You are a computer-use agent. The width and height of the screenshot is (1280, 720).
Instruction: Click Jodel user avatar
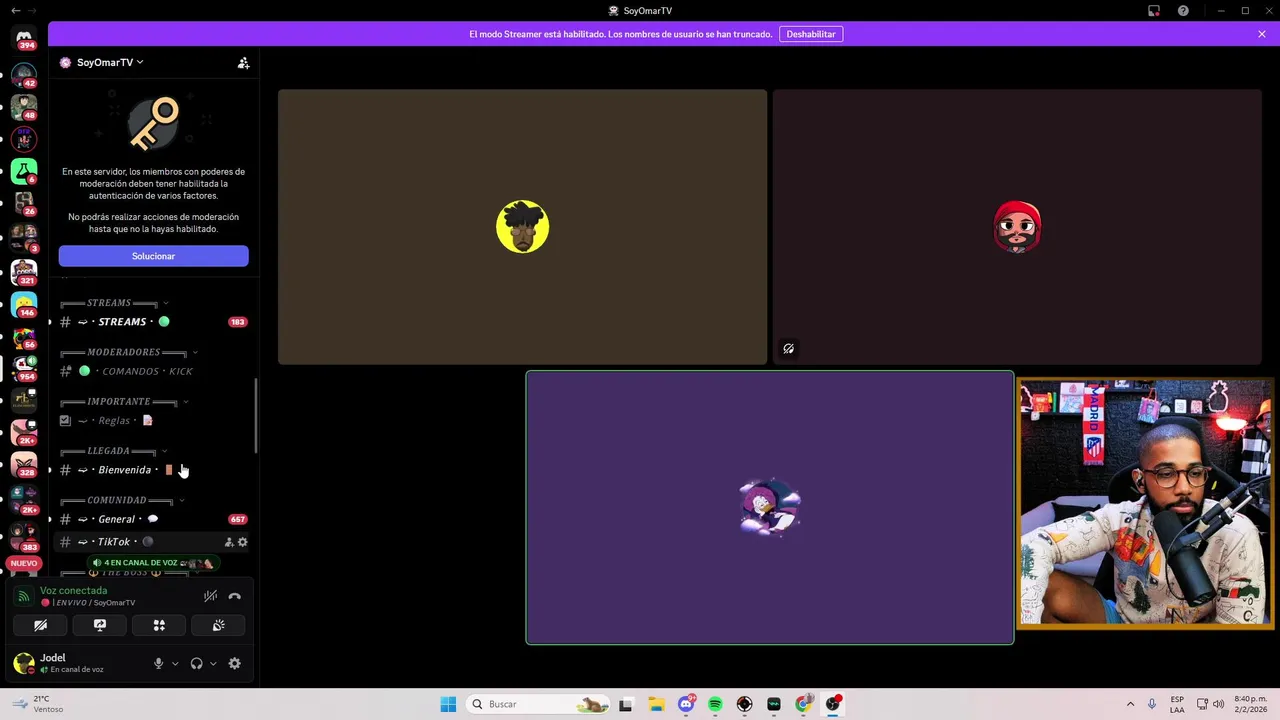(24, 663)
